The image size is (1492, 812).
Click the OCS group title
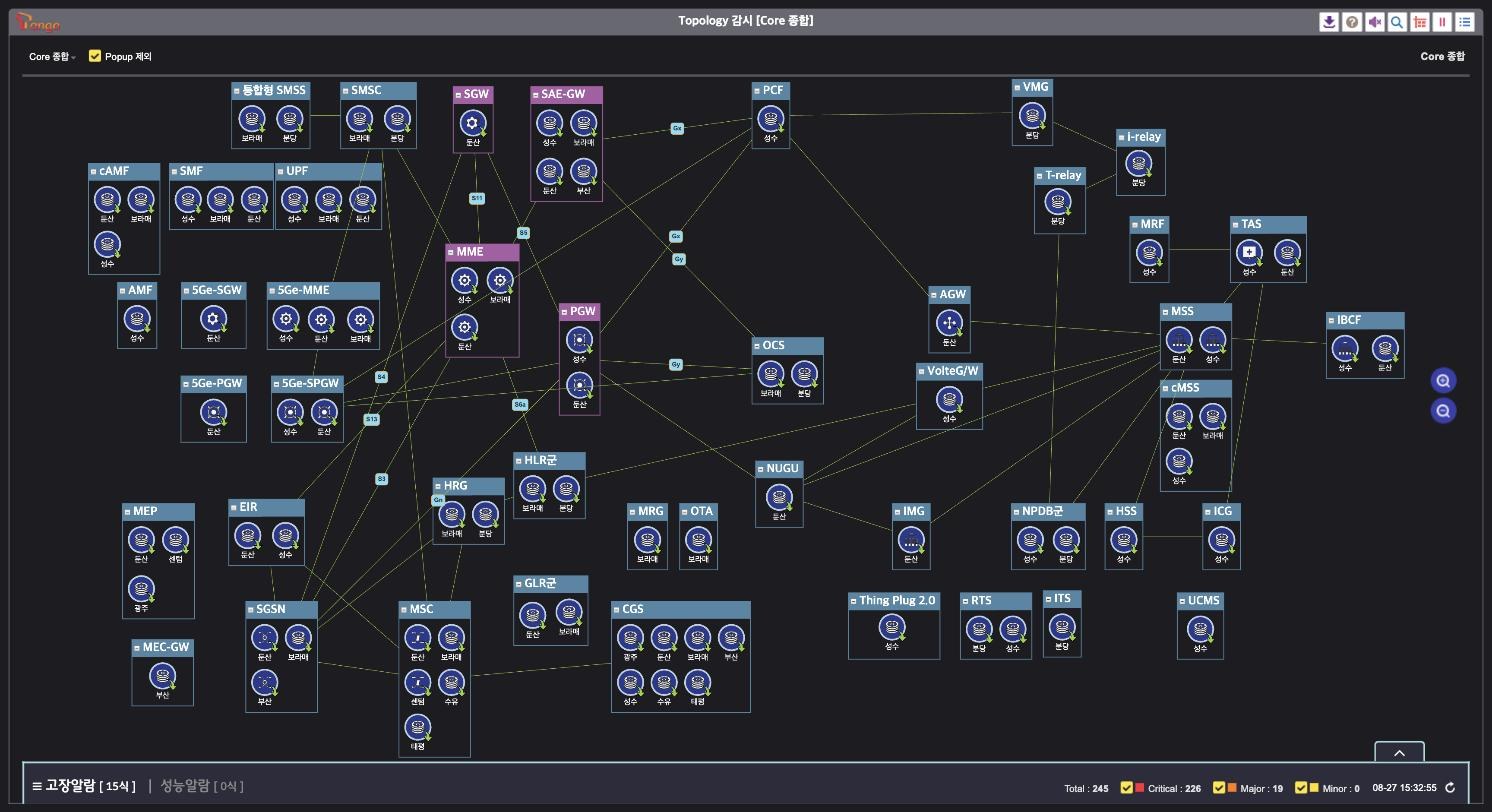click(774, 346)
